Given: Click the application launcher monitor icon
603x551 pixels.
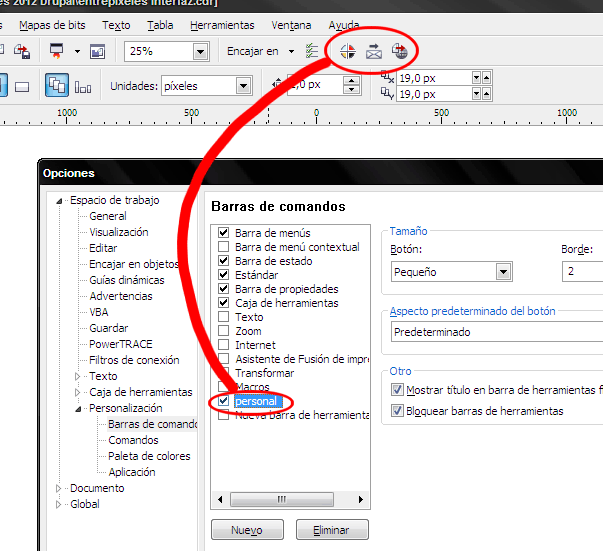Looking at the screenshot, I should 57,51.
